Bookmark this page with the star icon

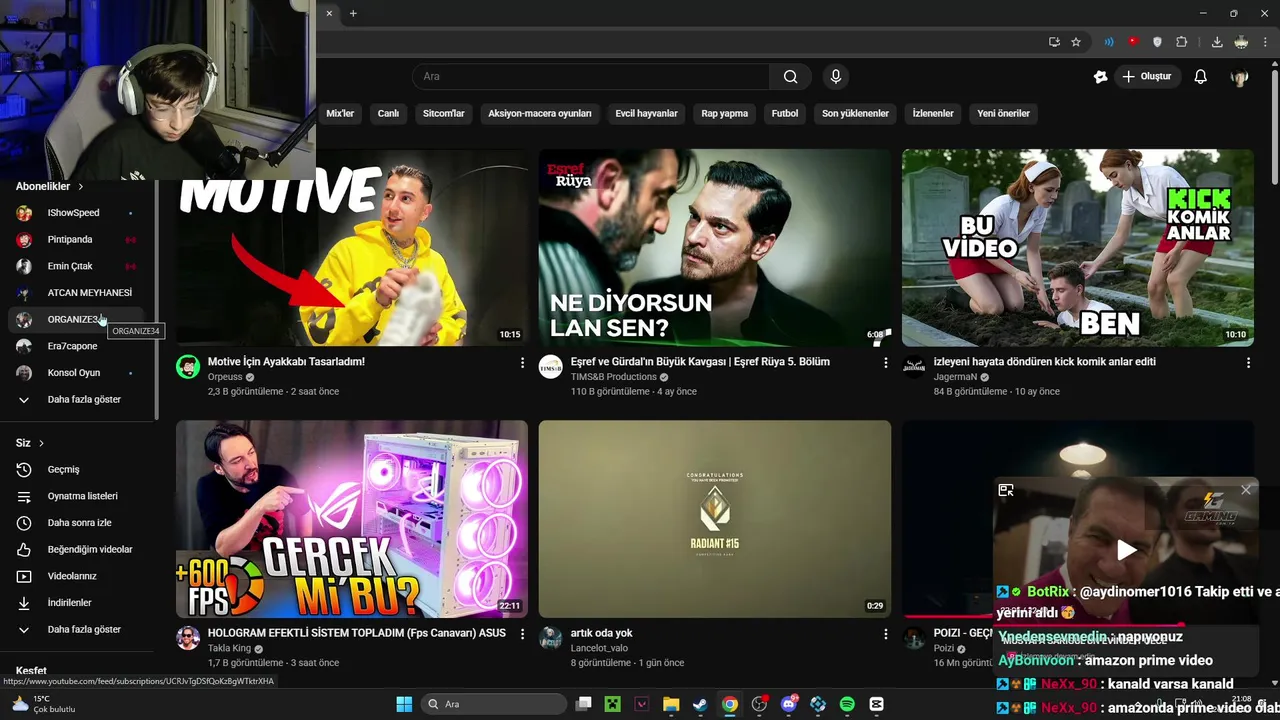1076,42
